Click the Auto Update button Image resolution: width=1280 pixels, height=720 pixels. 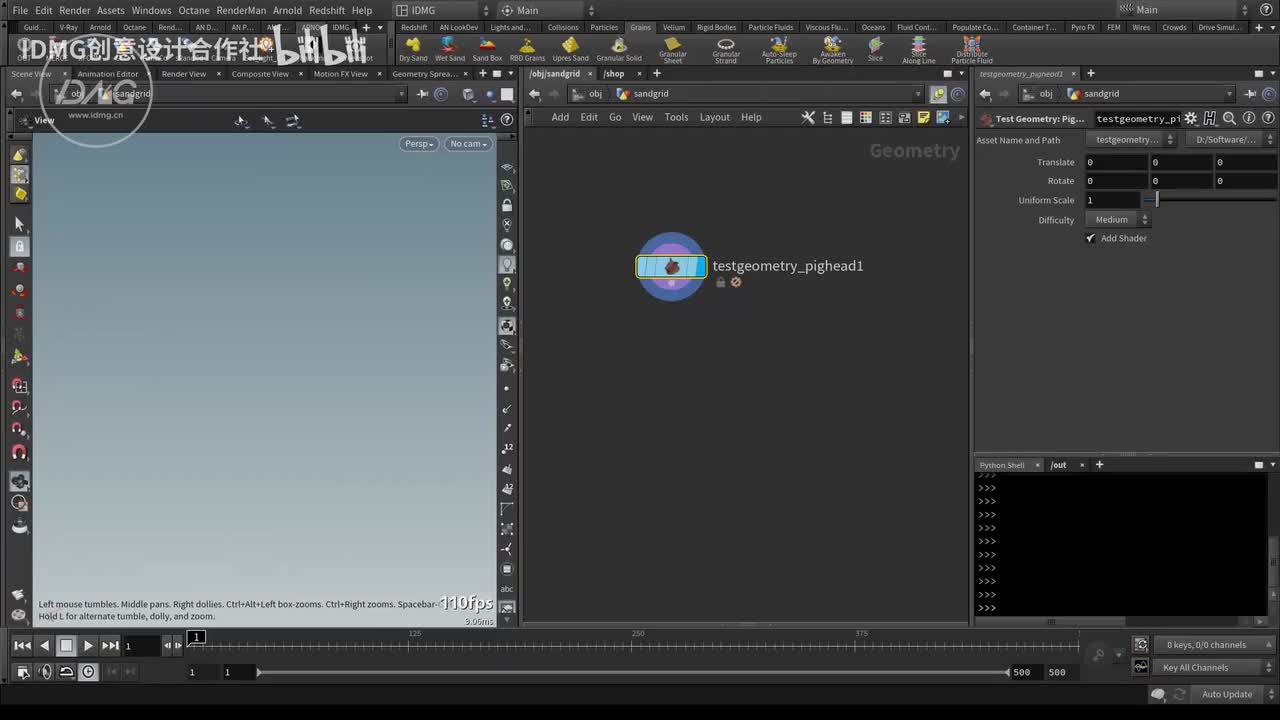[1226, 694]
